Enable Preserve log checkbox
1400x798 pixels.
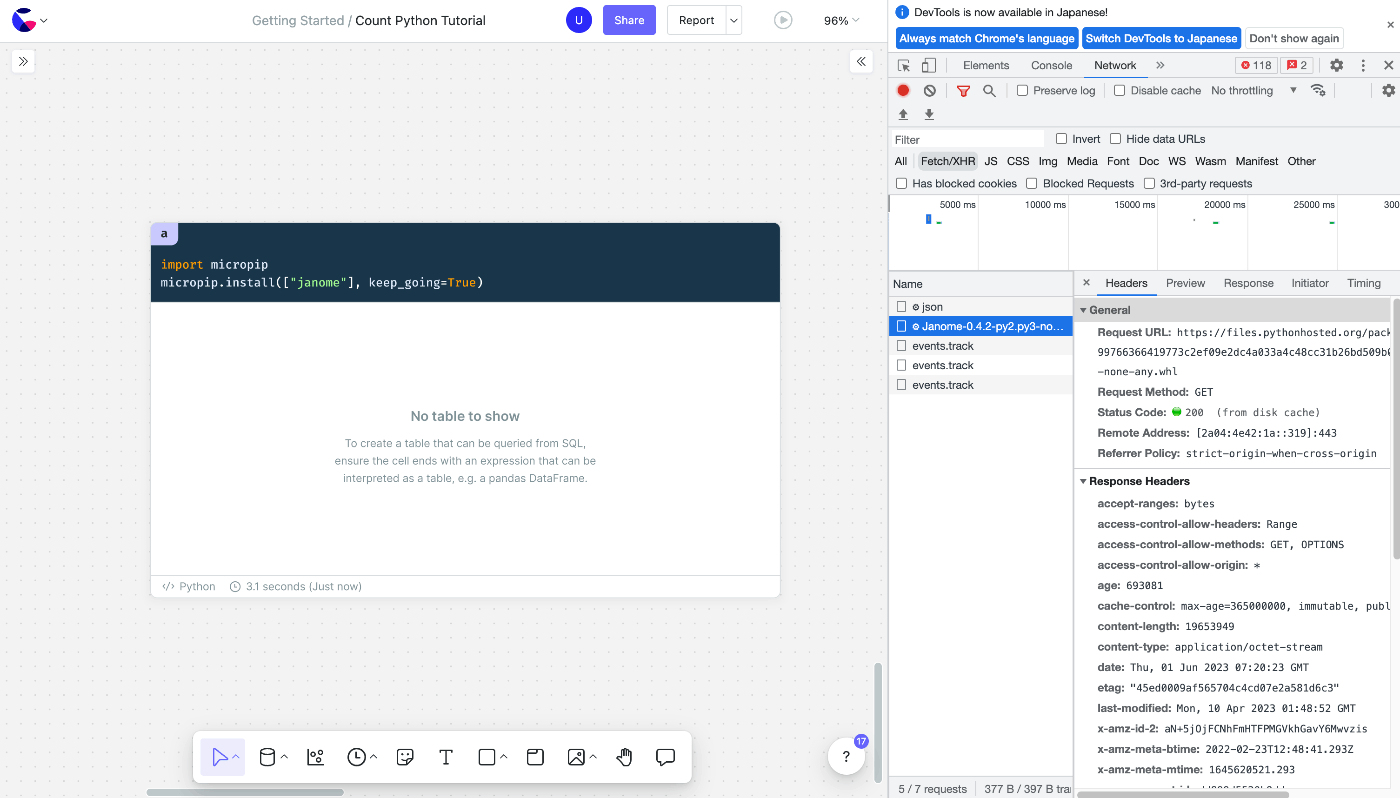pyautogui.click(x=1022, y=90)
